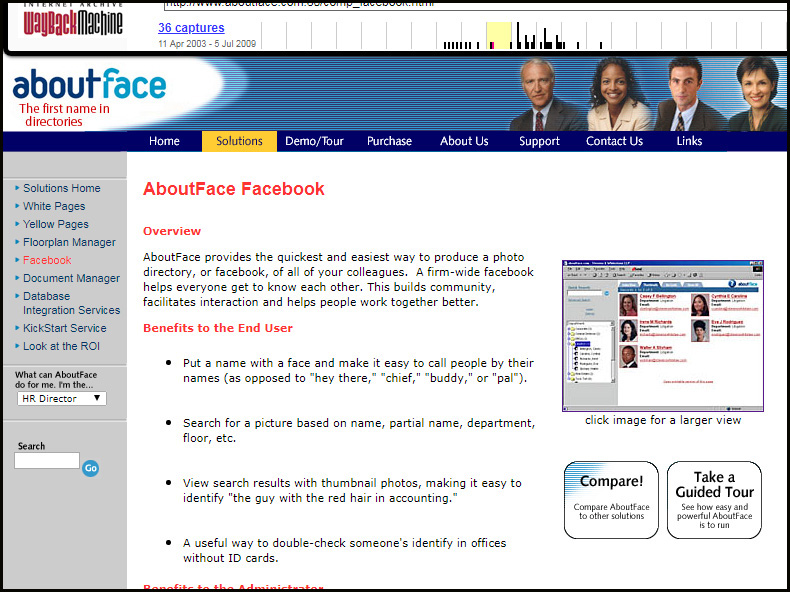Viewport: 790px width, 592px height.
Task: Click the Overview section heading
Action: [172, 231]
